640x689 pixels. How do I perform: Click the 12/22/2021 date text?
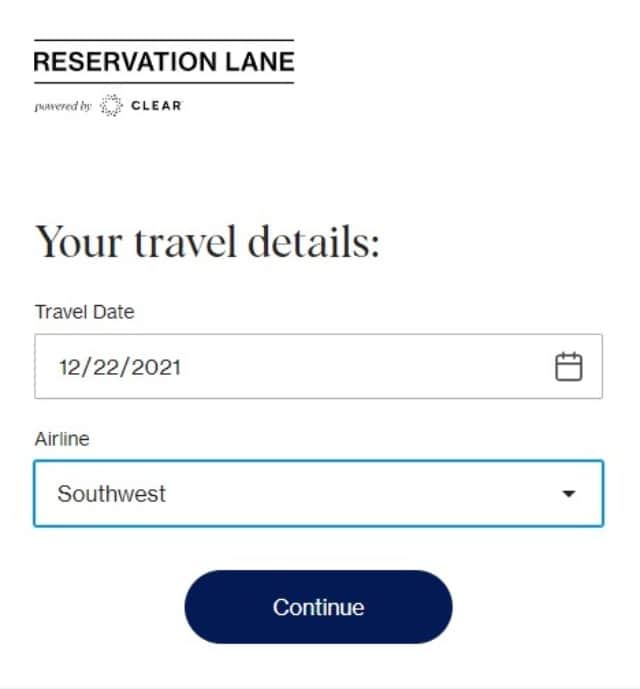coord(120,367)
